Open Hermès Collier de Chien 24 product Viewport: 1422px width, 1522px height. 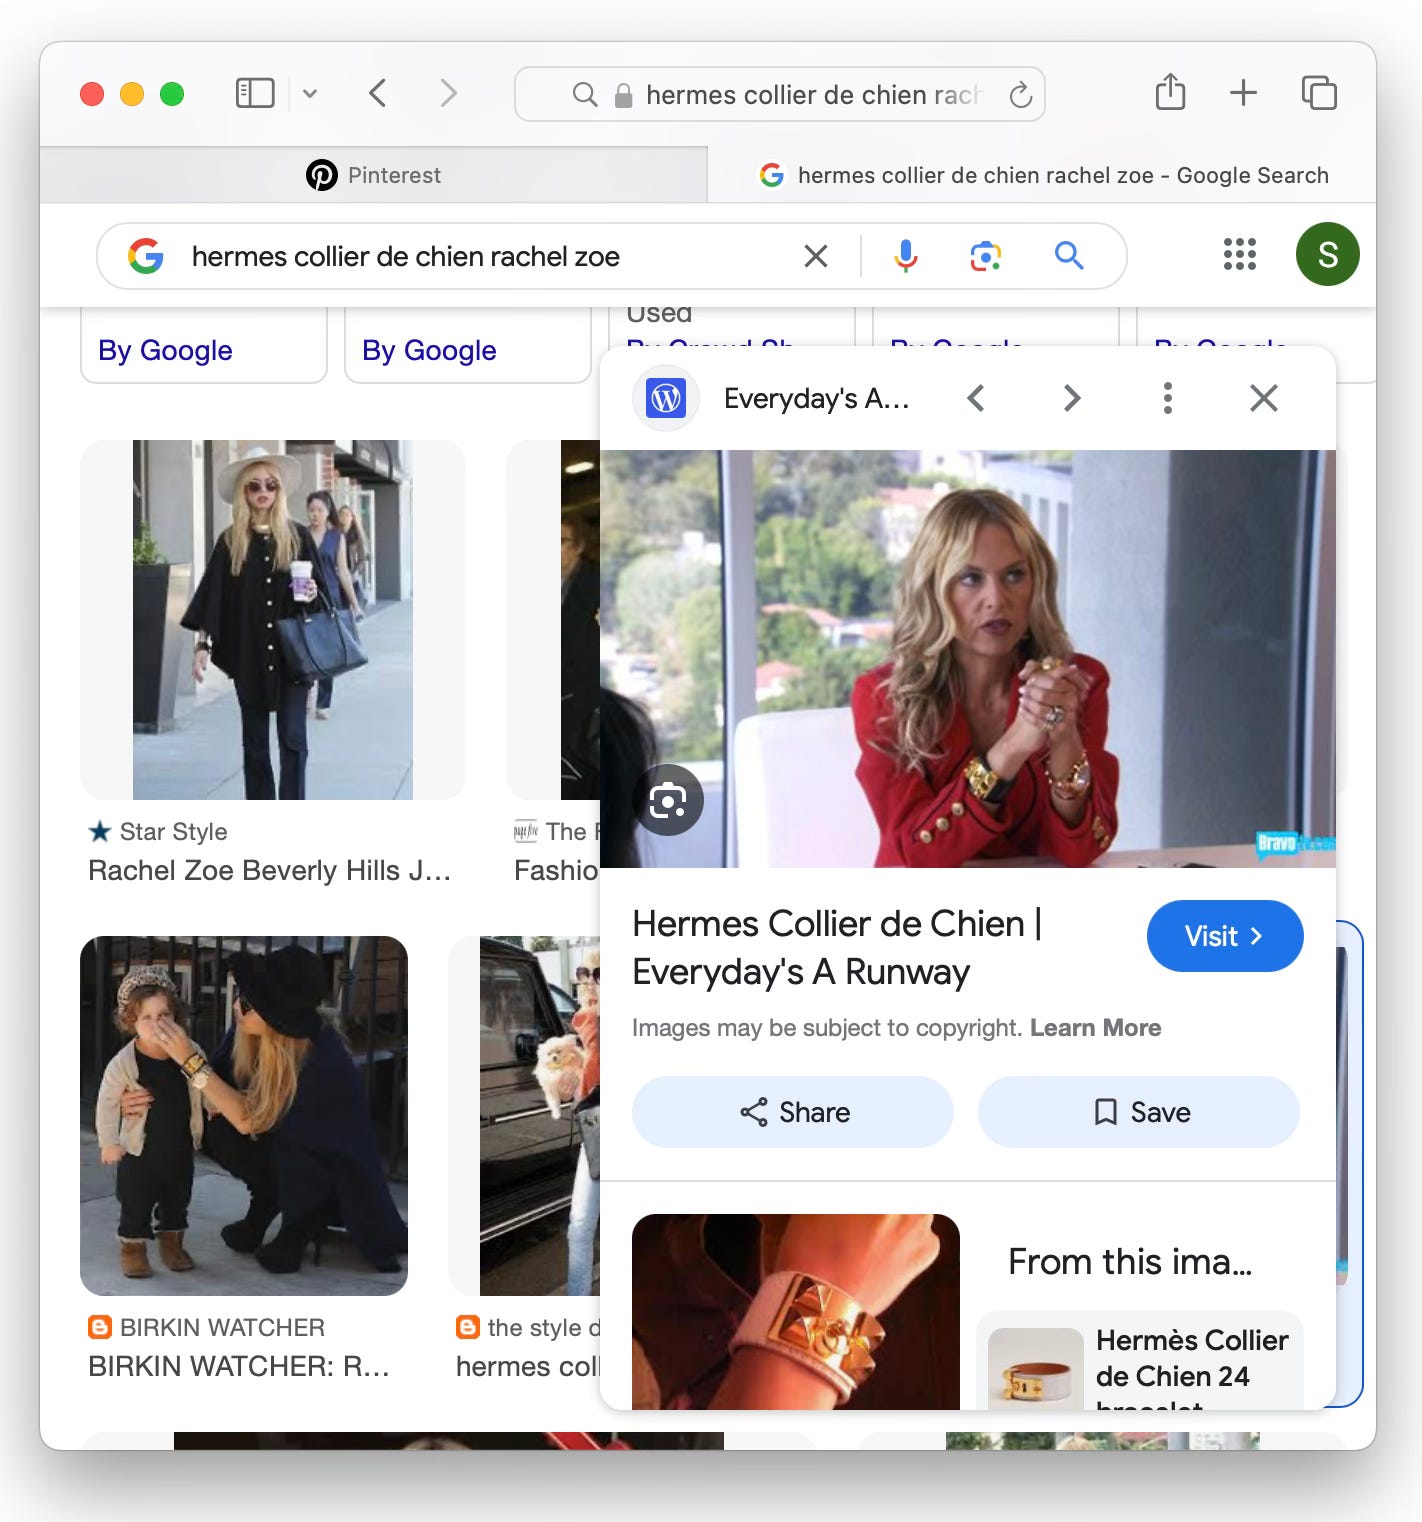point(1140,1363)
